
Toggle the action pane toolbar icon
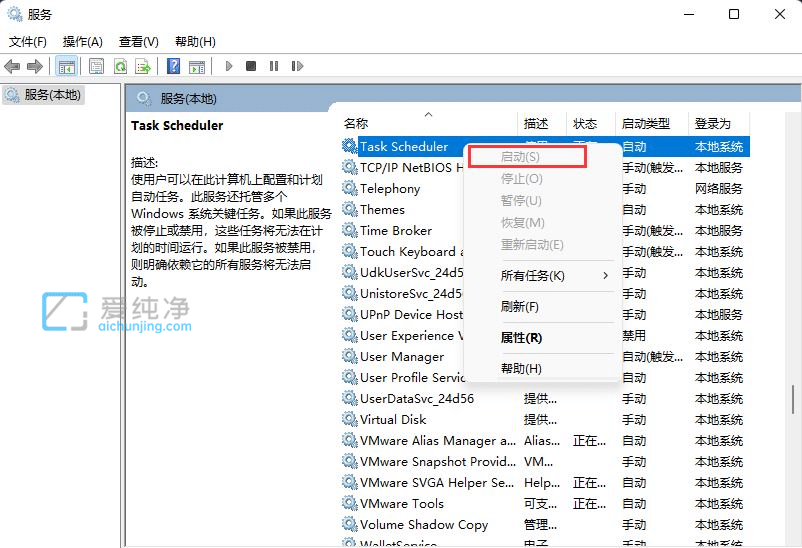click(197, 66)
